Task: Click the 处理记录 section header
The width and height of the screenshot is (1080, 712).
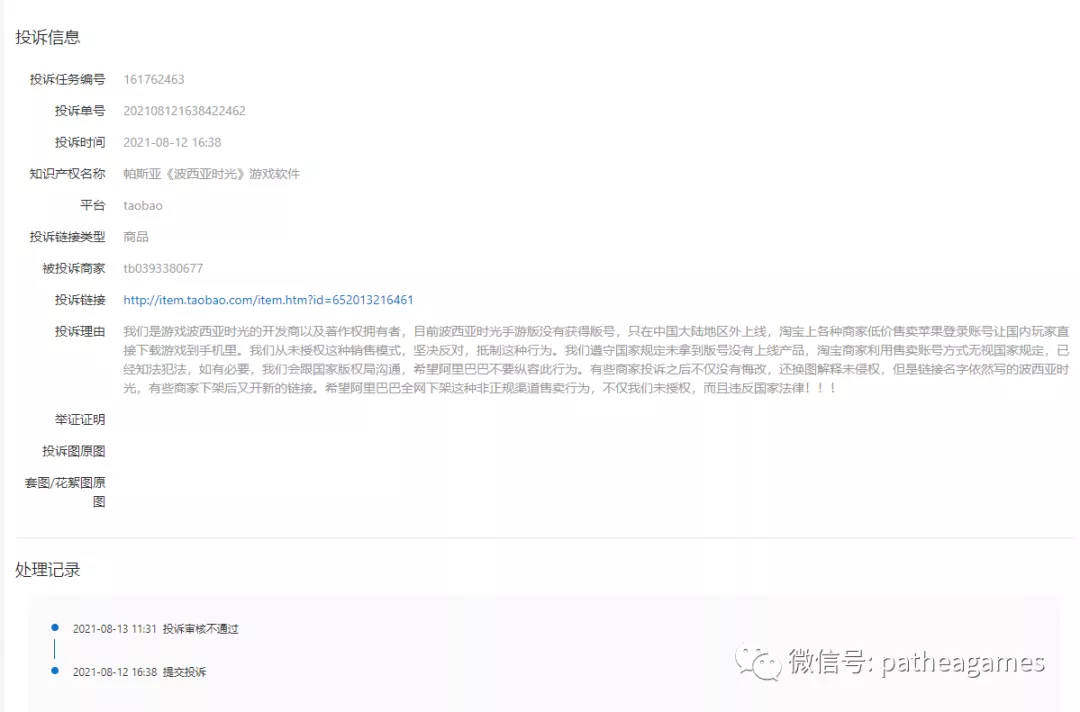Action: [x=46, y=569]
